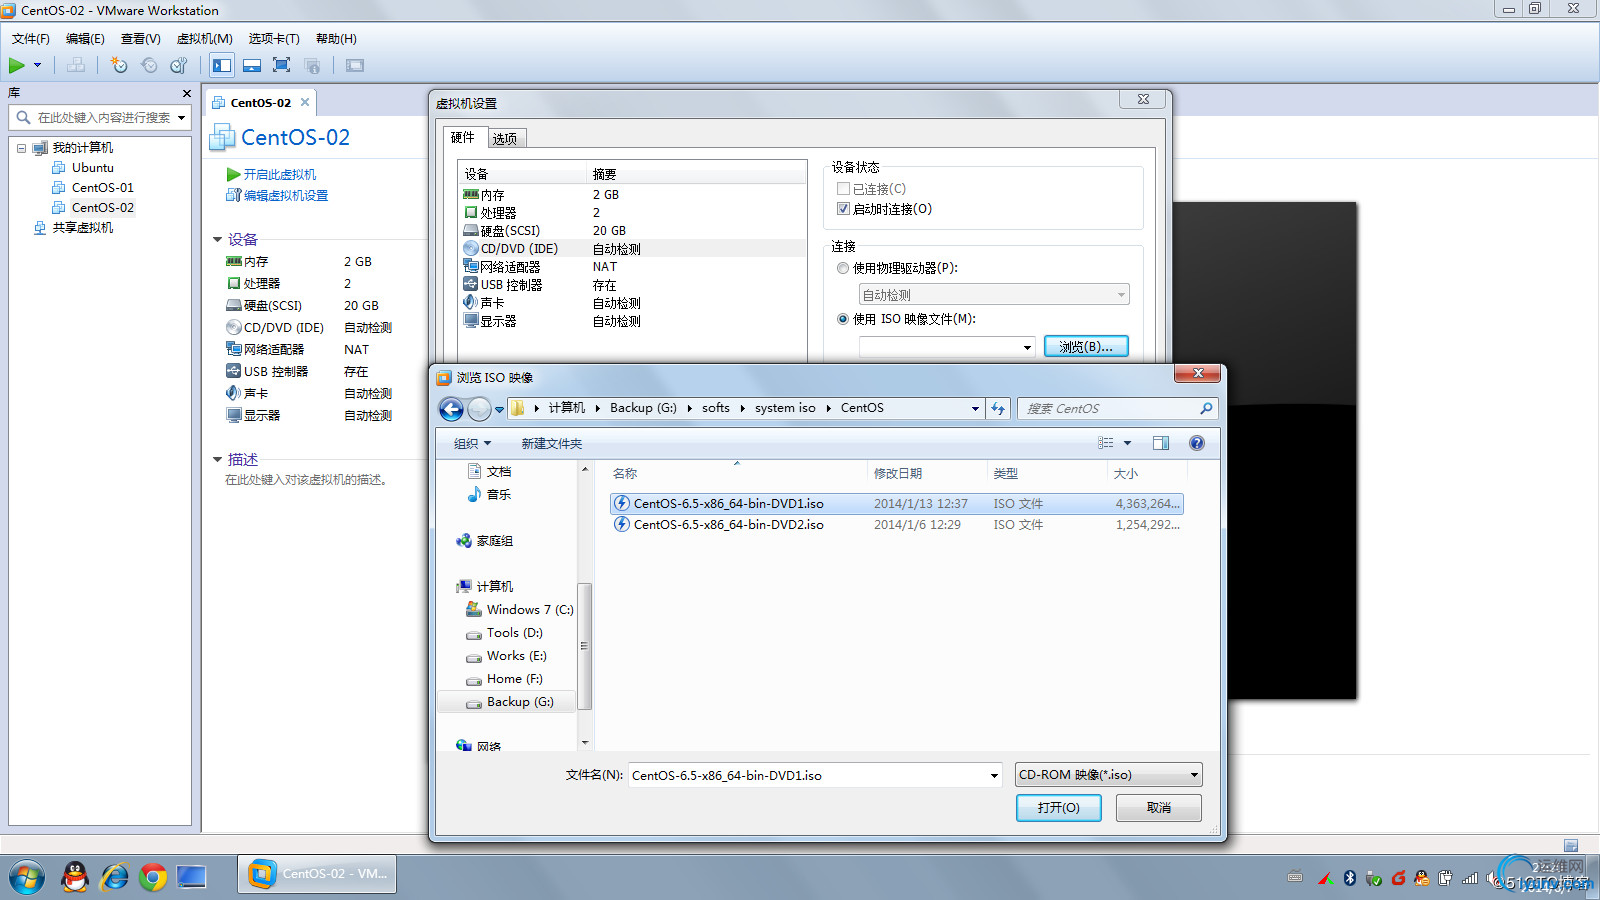Select 硬盘(SCSI) row in settings device list
Viewport: 1600px width, 900px height.
click(632, 231)
